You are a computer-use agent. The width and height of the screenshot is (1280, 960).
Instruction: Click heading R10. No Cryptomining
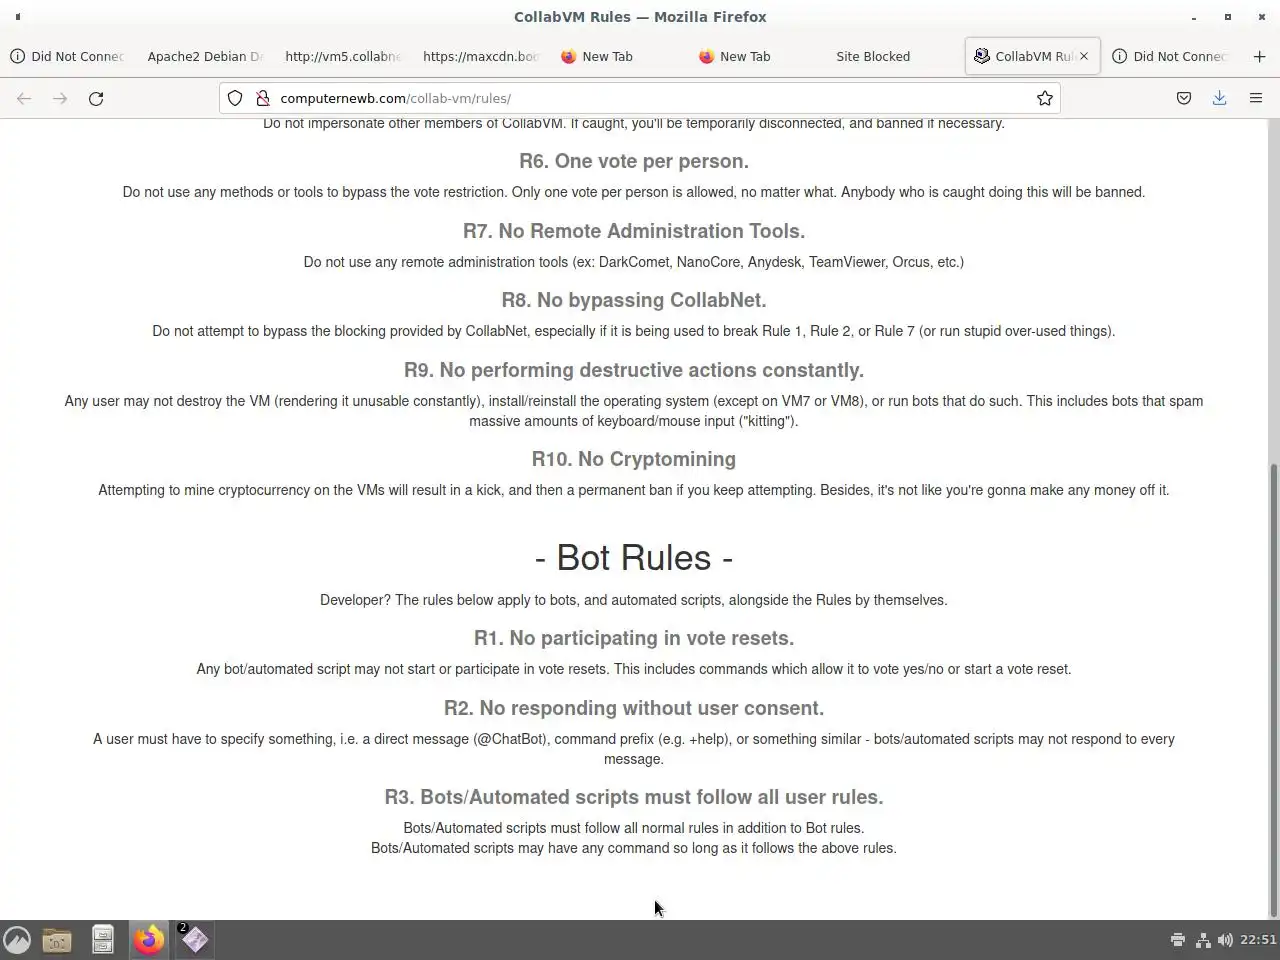634,459
